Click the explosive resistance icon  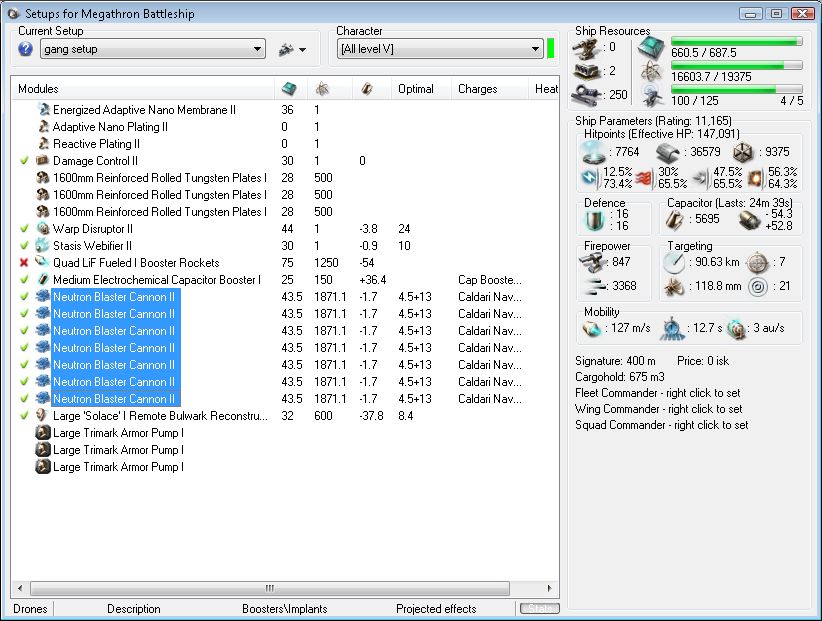pos(755,179)
